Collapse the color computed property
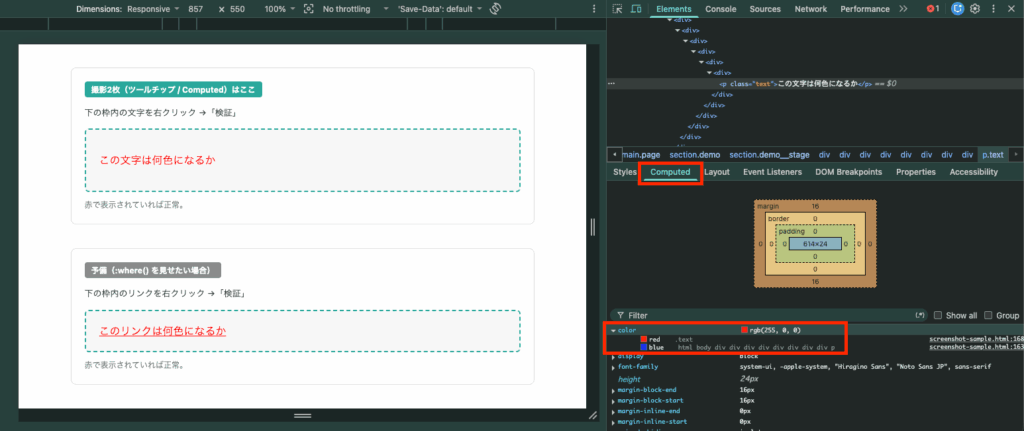The height and width of the screenshot is (431, 1024). (x=613, y=330)
